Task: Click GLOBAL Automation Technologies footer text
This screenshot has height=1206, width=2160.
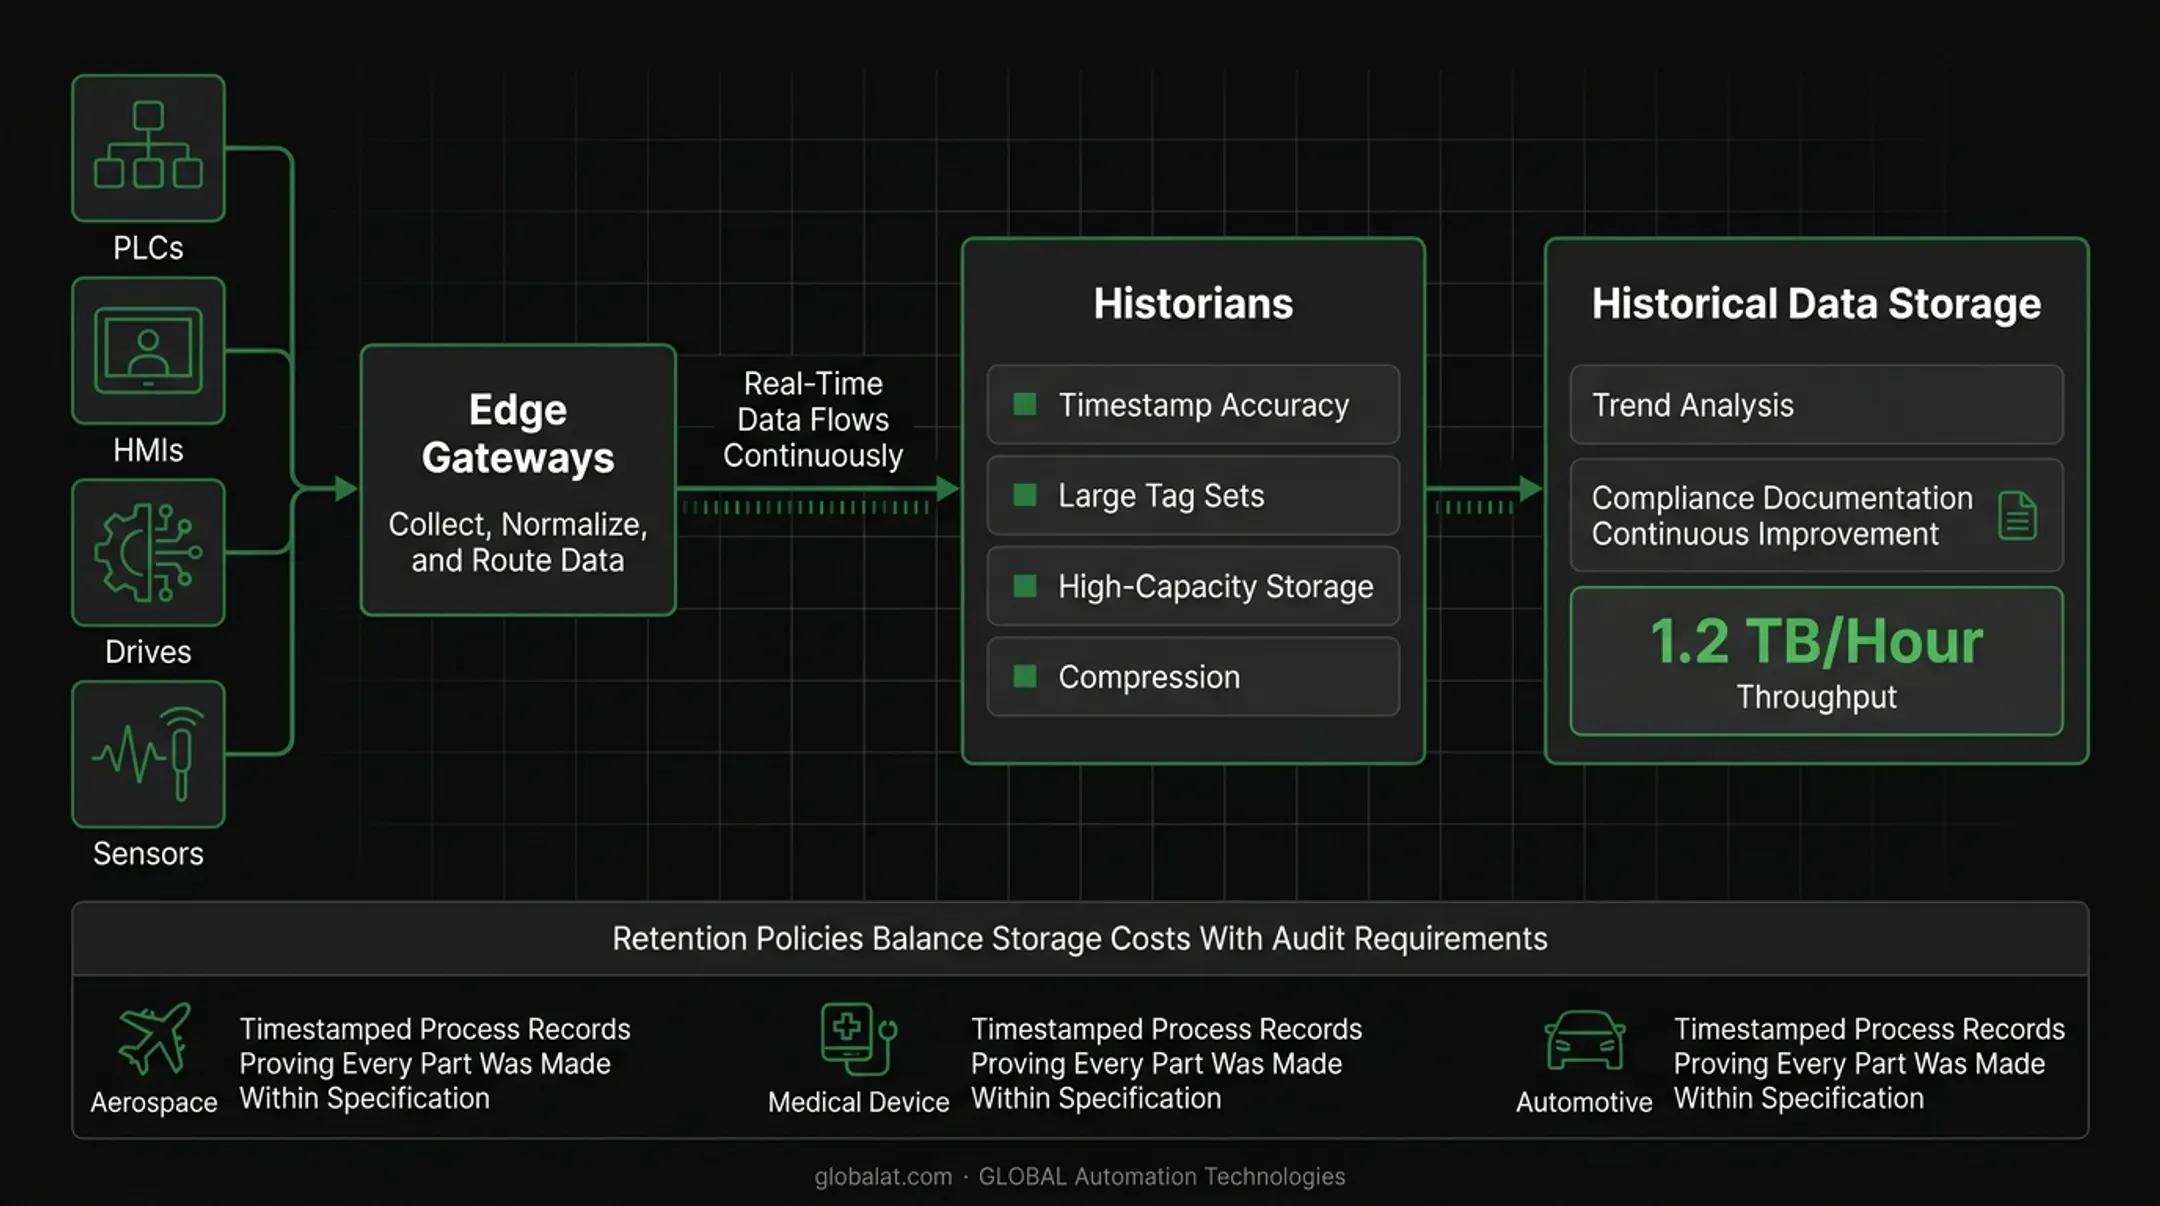Action: coord(1161,1176)
